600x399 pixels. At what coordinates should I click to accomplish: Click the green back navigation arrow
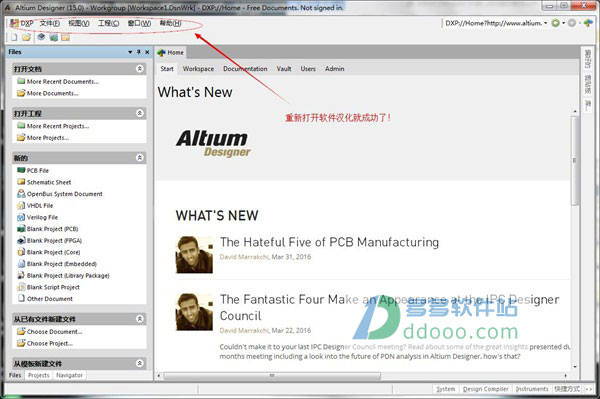point(555,23)
